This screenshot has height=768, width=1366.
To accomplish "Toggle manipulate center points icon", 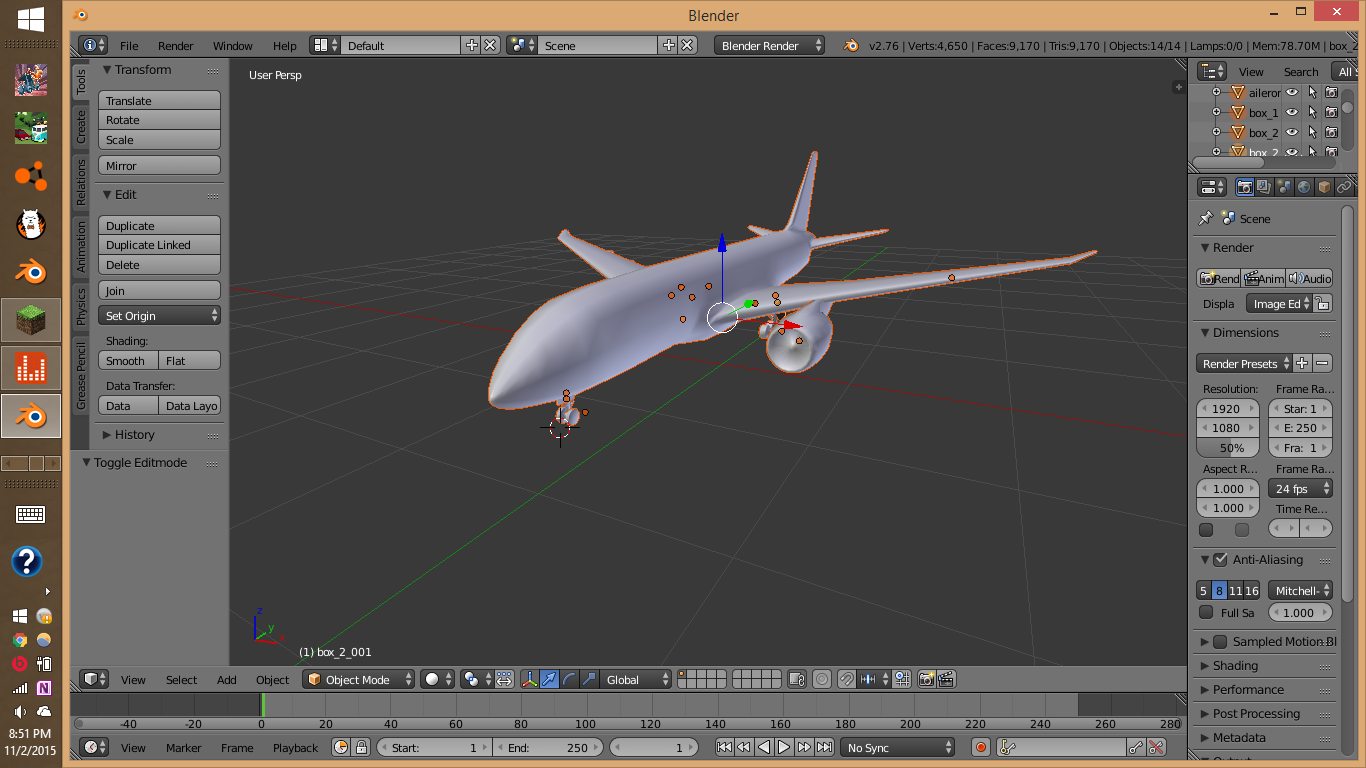I will point(504,679).
